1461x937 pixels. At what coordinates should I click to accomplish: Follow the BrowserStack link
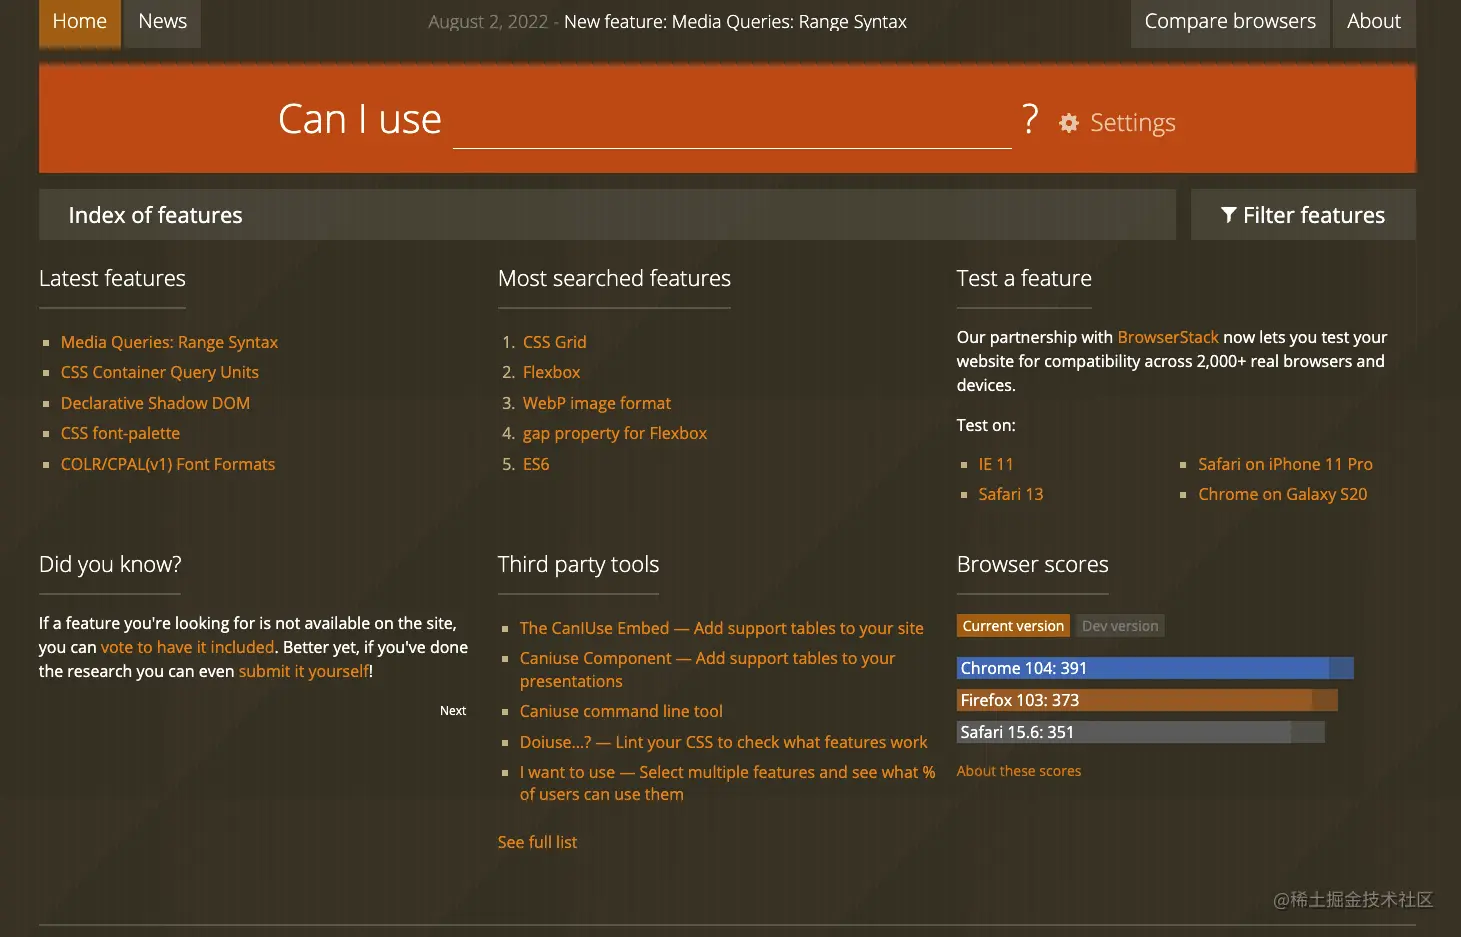click(x=1168, y=337)
